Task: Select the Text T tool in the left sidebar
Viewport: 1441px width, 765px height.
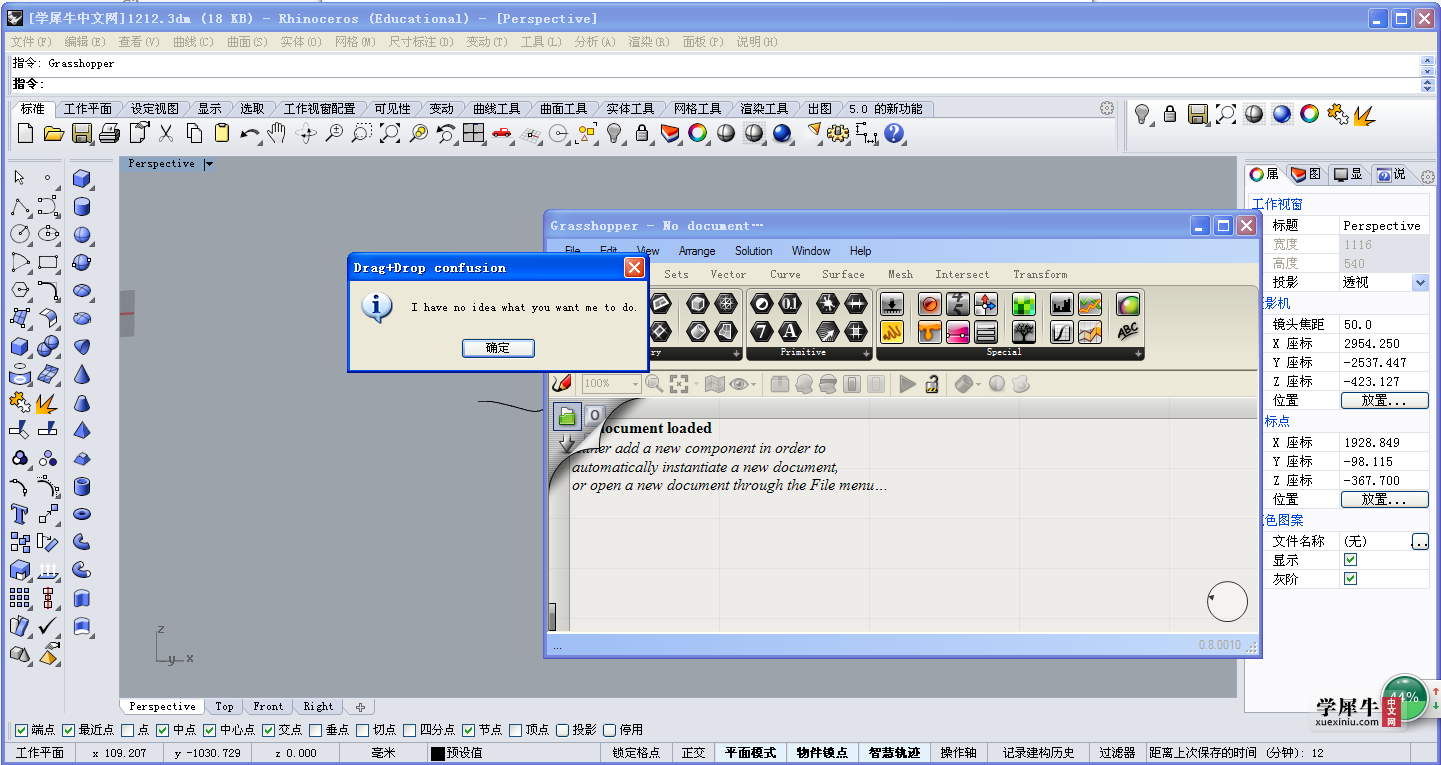Action: pos(20,514)
